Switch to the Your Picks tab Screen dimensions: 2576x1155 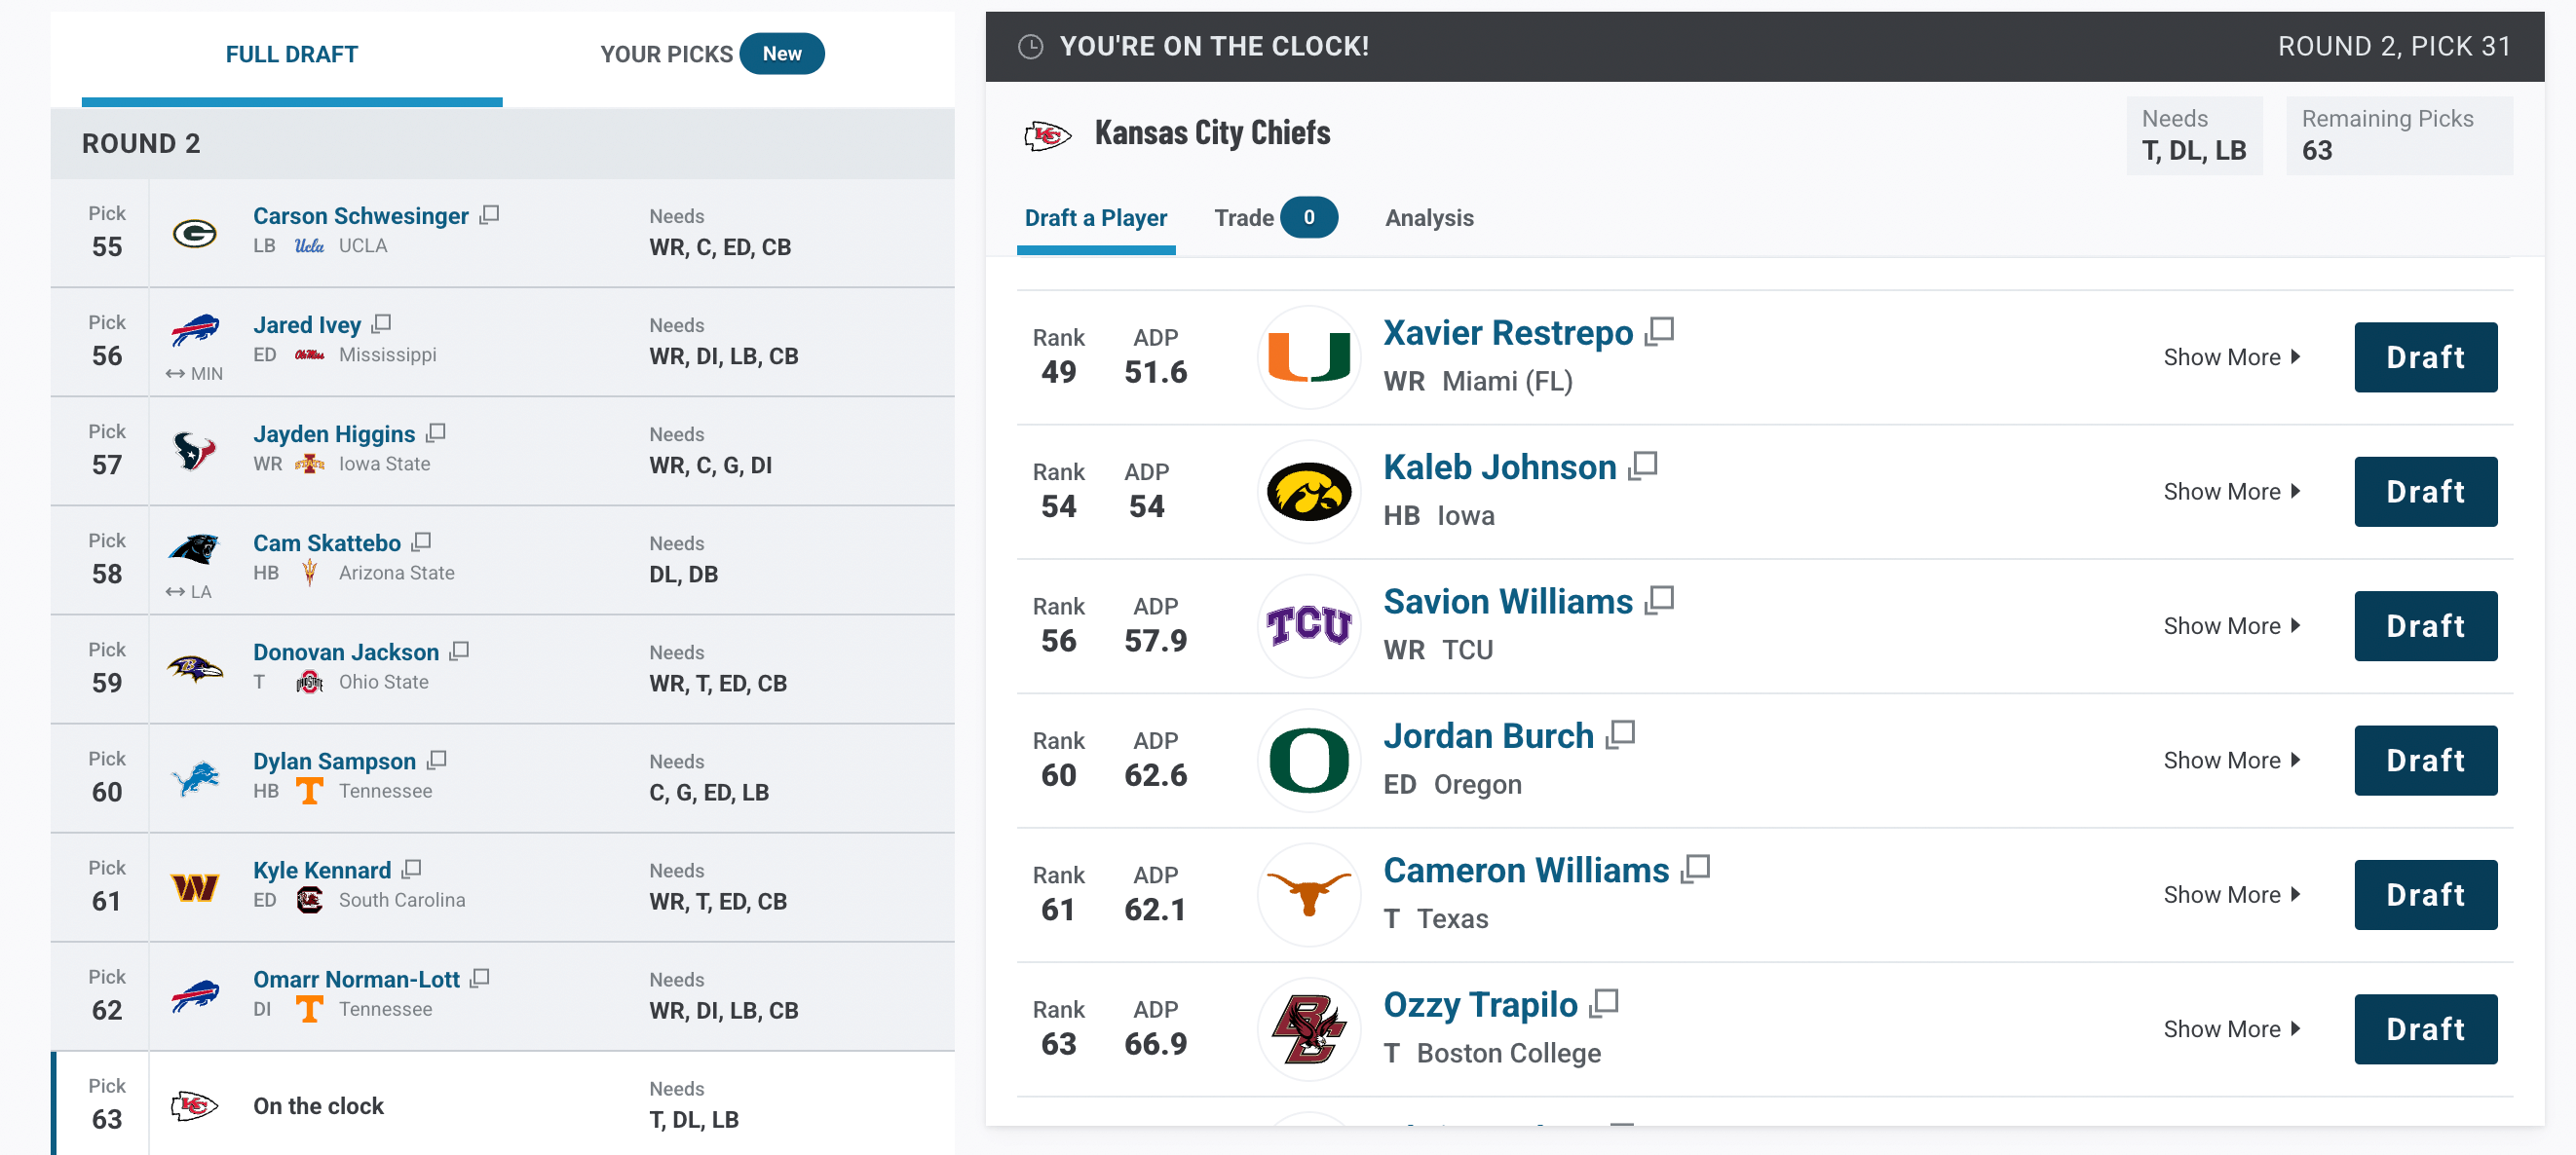[712, 54]
